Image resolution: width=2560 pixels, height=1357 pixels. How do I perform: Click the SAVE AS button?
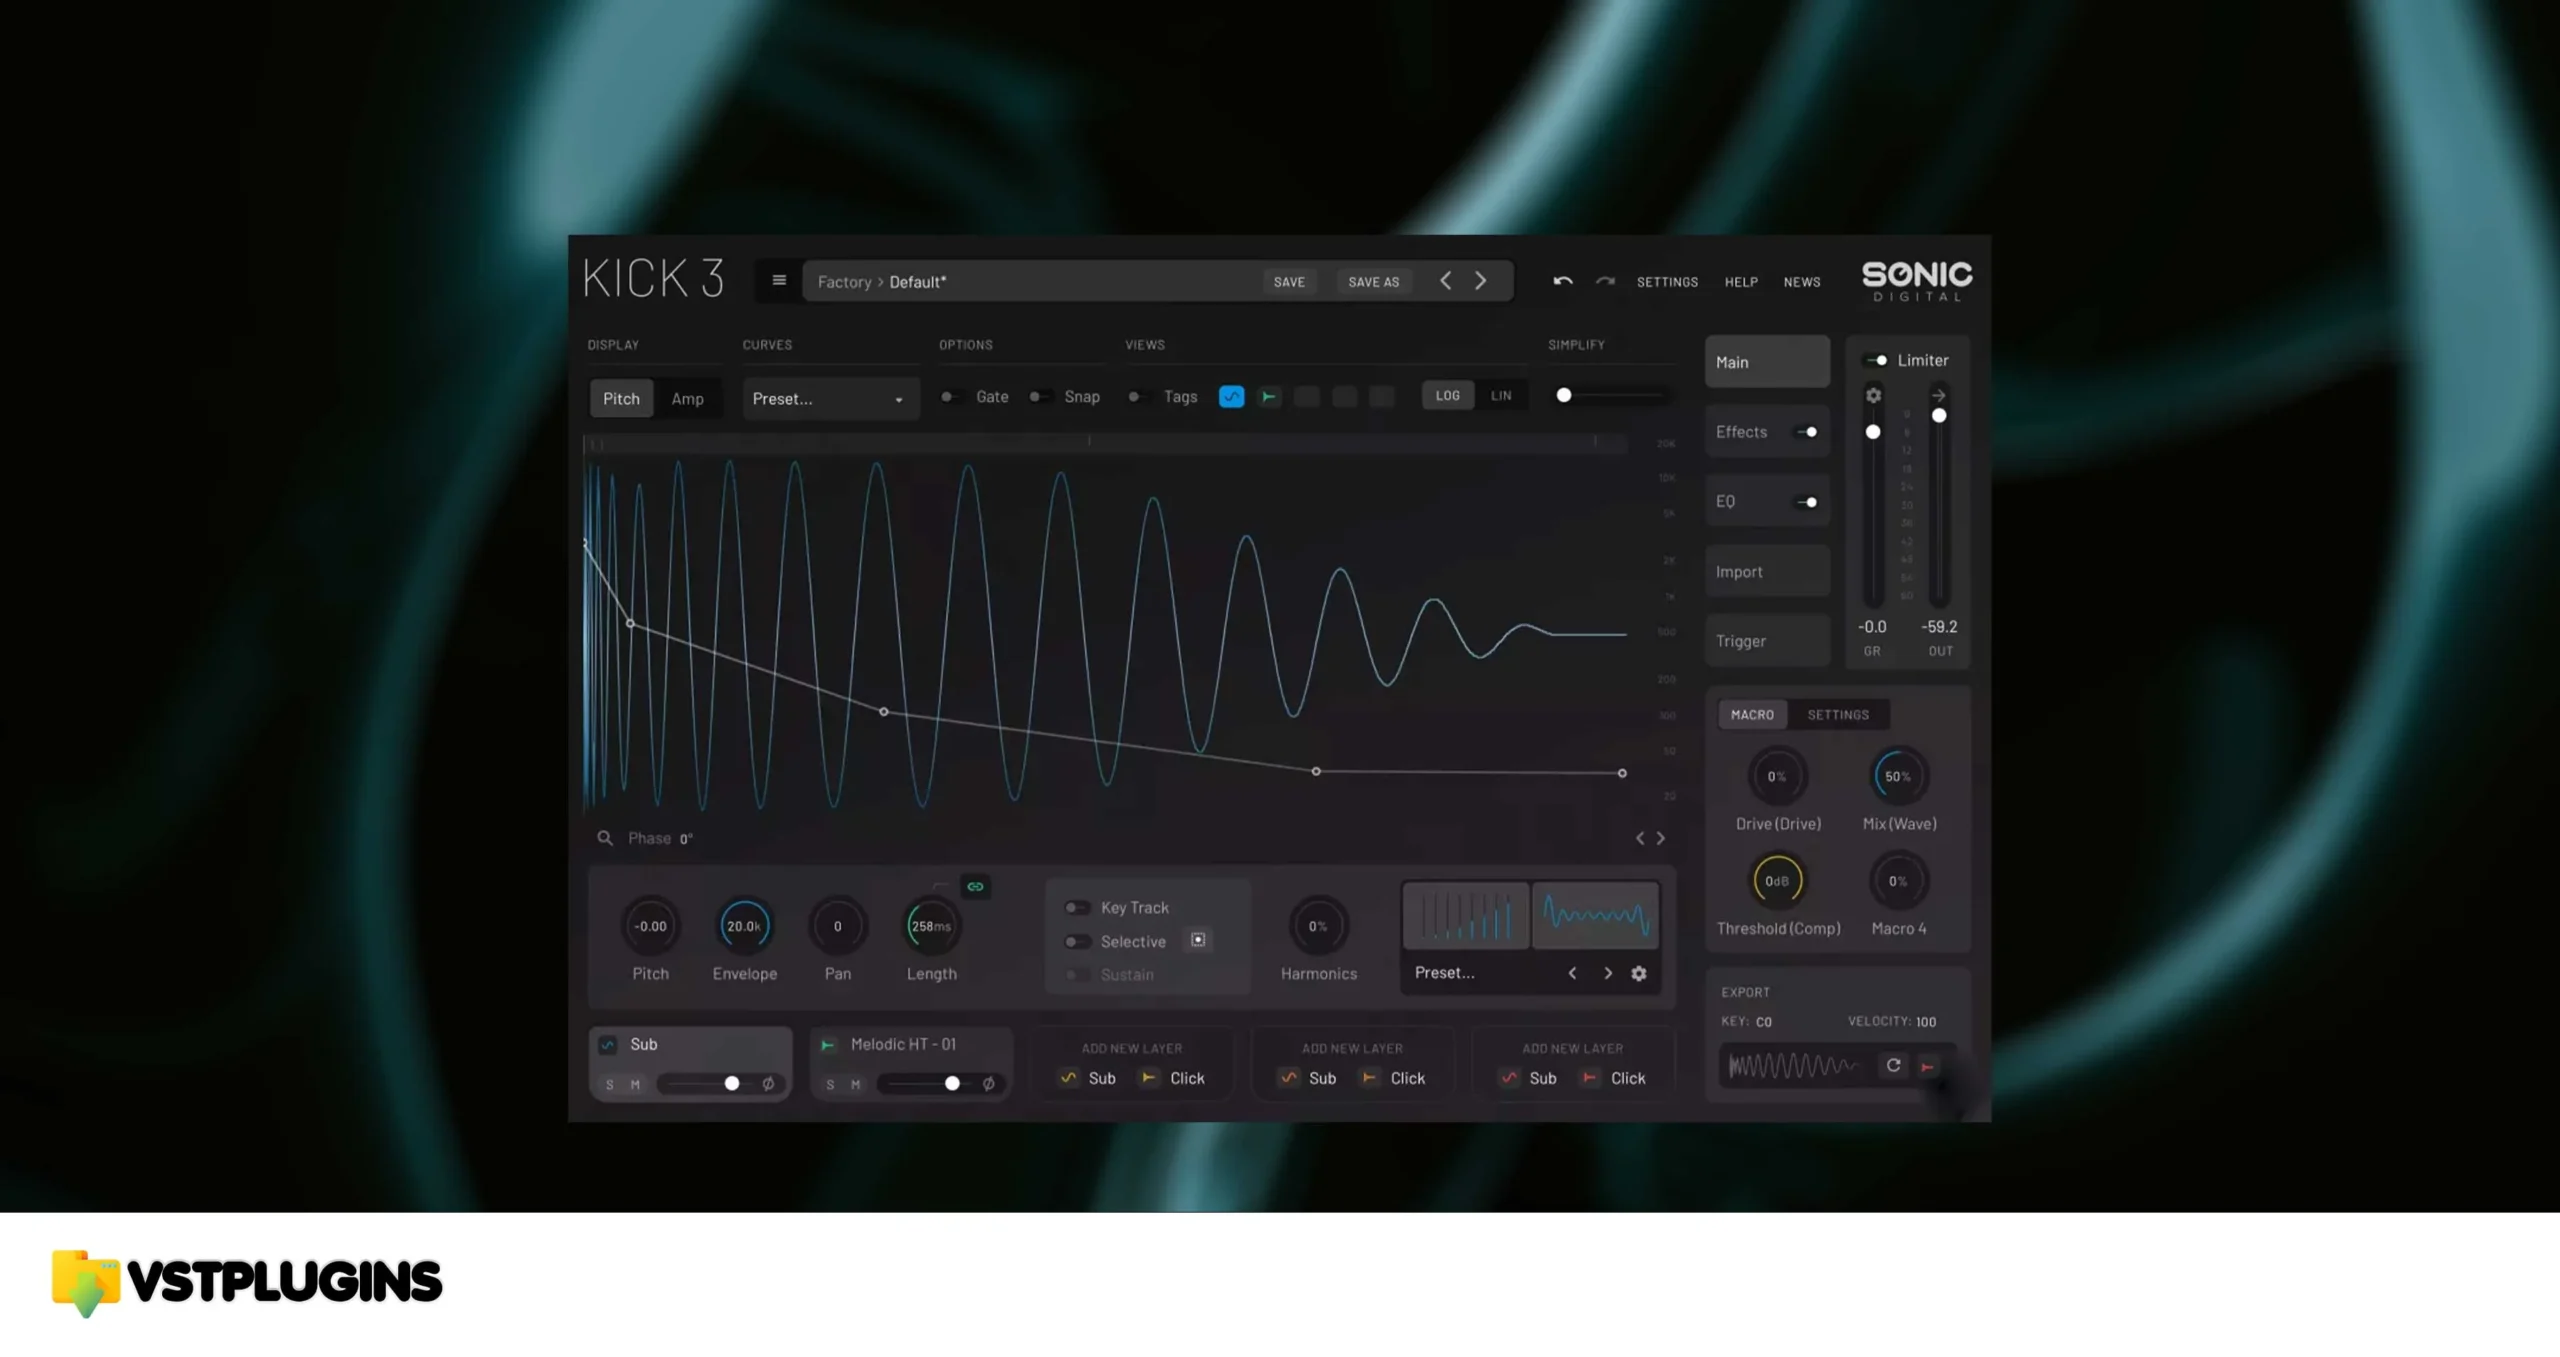[1373, 282]
